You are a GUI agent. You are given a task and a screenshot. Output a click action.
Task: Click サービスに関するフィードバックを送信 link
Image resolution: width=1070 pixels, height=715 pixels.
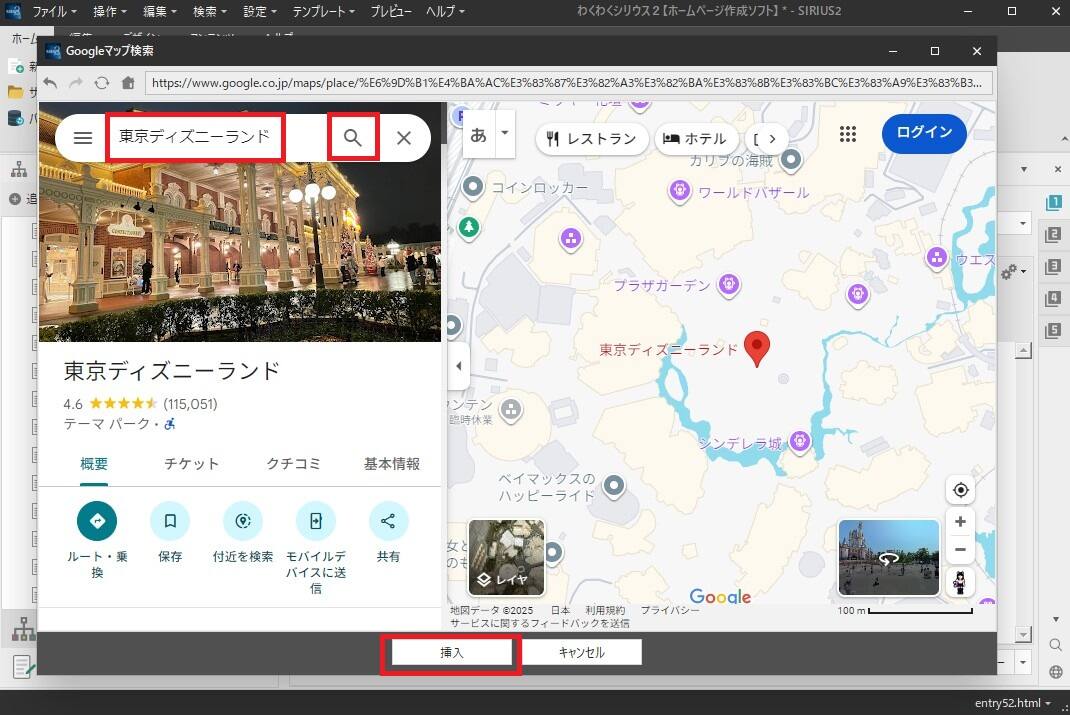tap(539, 623)
